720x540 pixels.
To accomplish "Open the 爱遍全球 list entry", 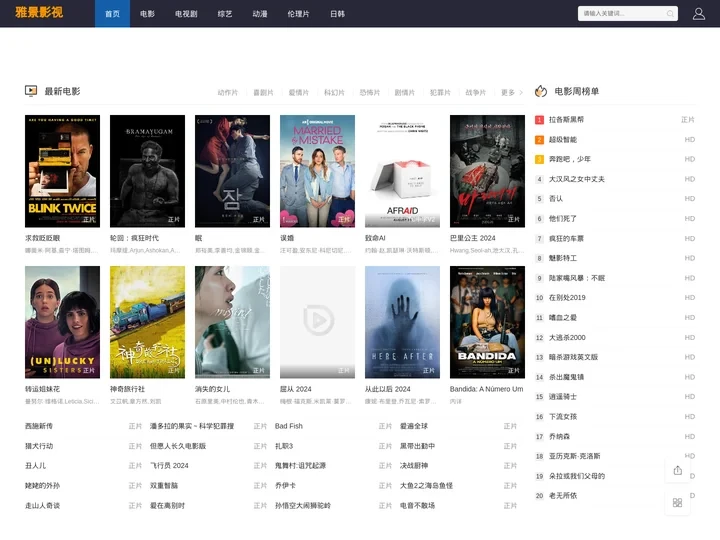I will [x=414, y=426].
